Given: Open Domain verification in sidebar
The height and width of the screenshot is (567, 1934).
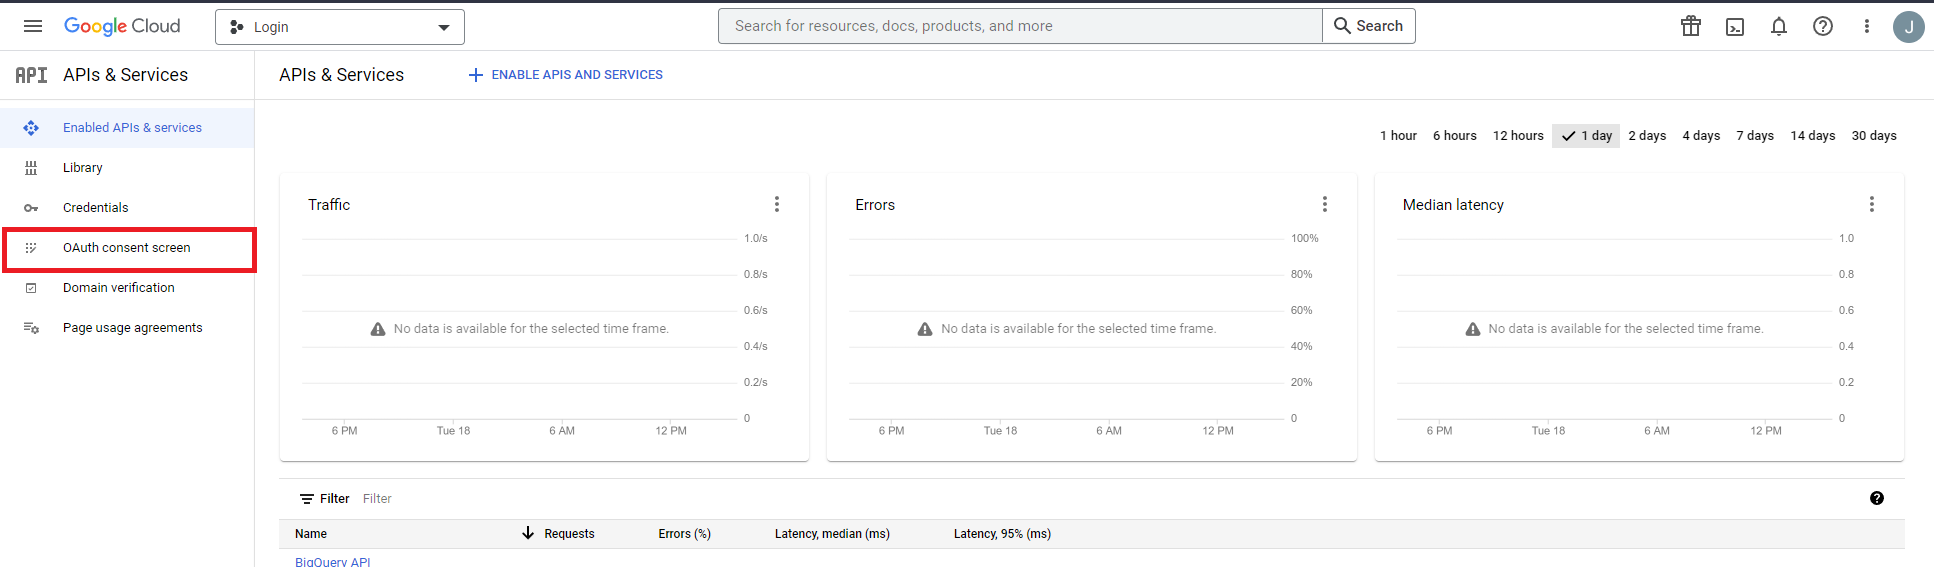Looking at the screenshot, I should (127, 288).
